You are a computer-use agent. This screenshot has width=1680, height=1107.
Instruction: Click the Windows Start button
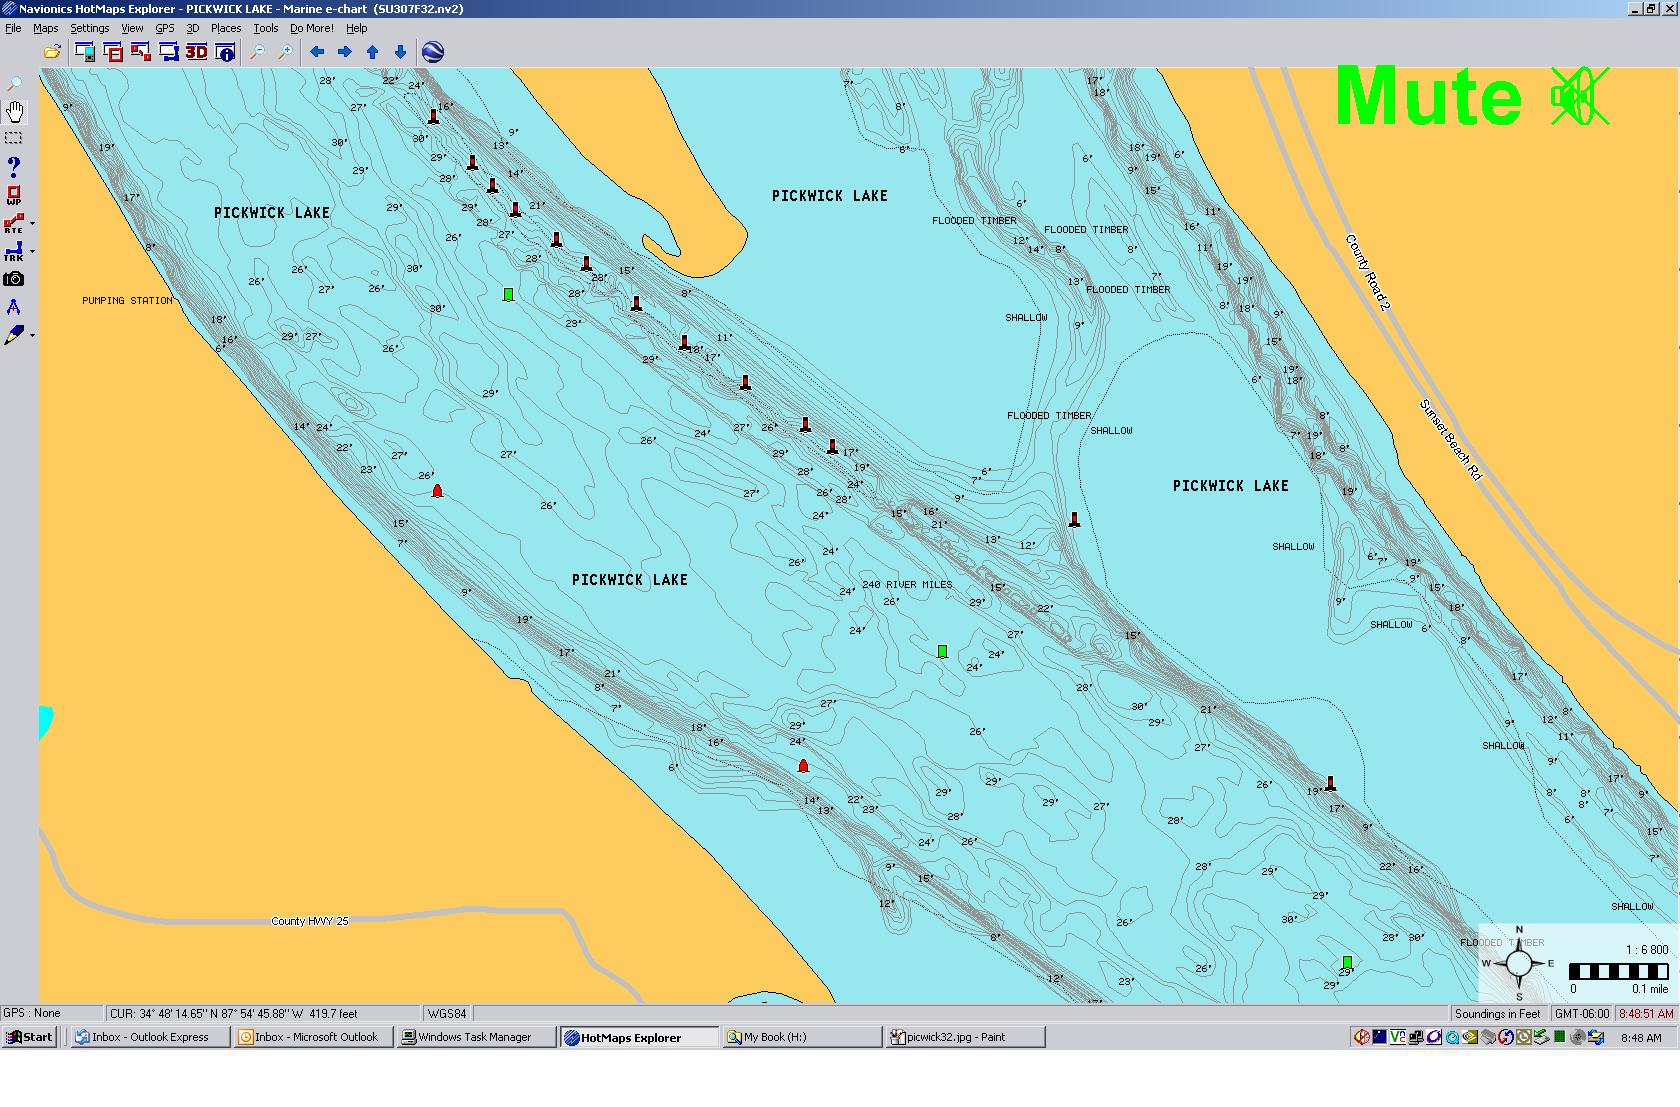tap(29, 1037)
